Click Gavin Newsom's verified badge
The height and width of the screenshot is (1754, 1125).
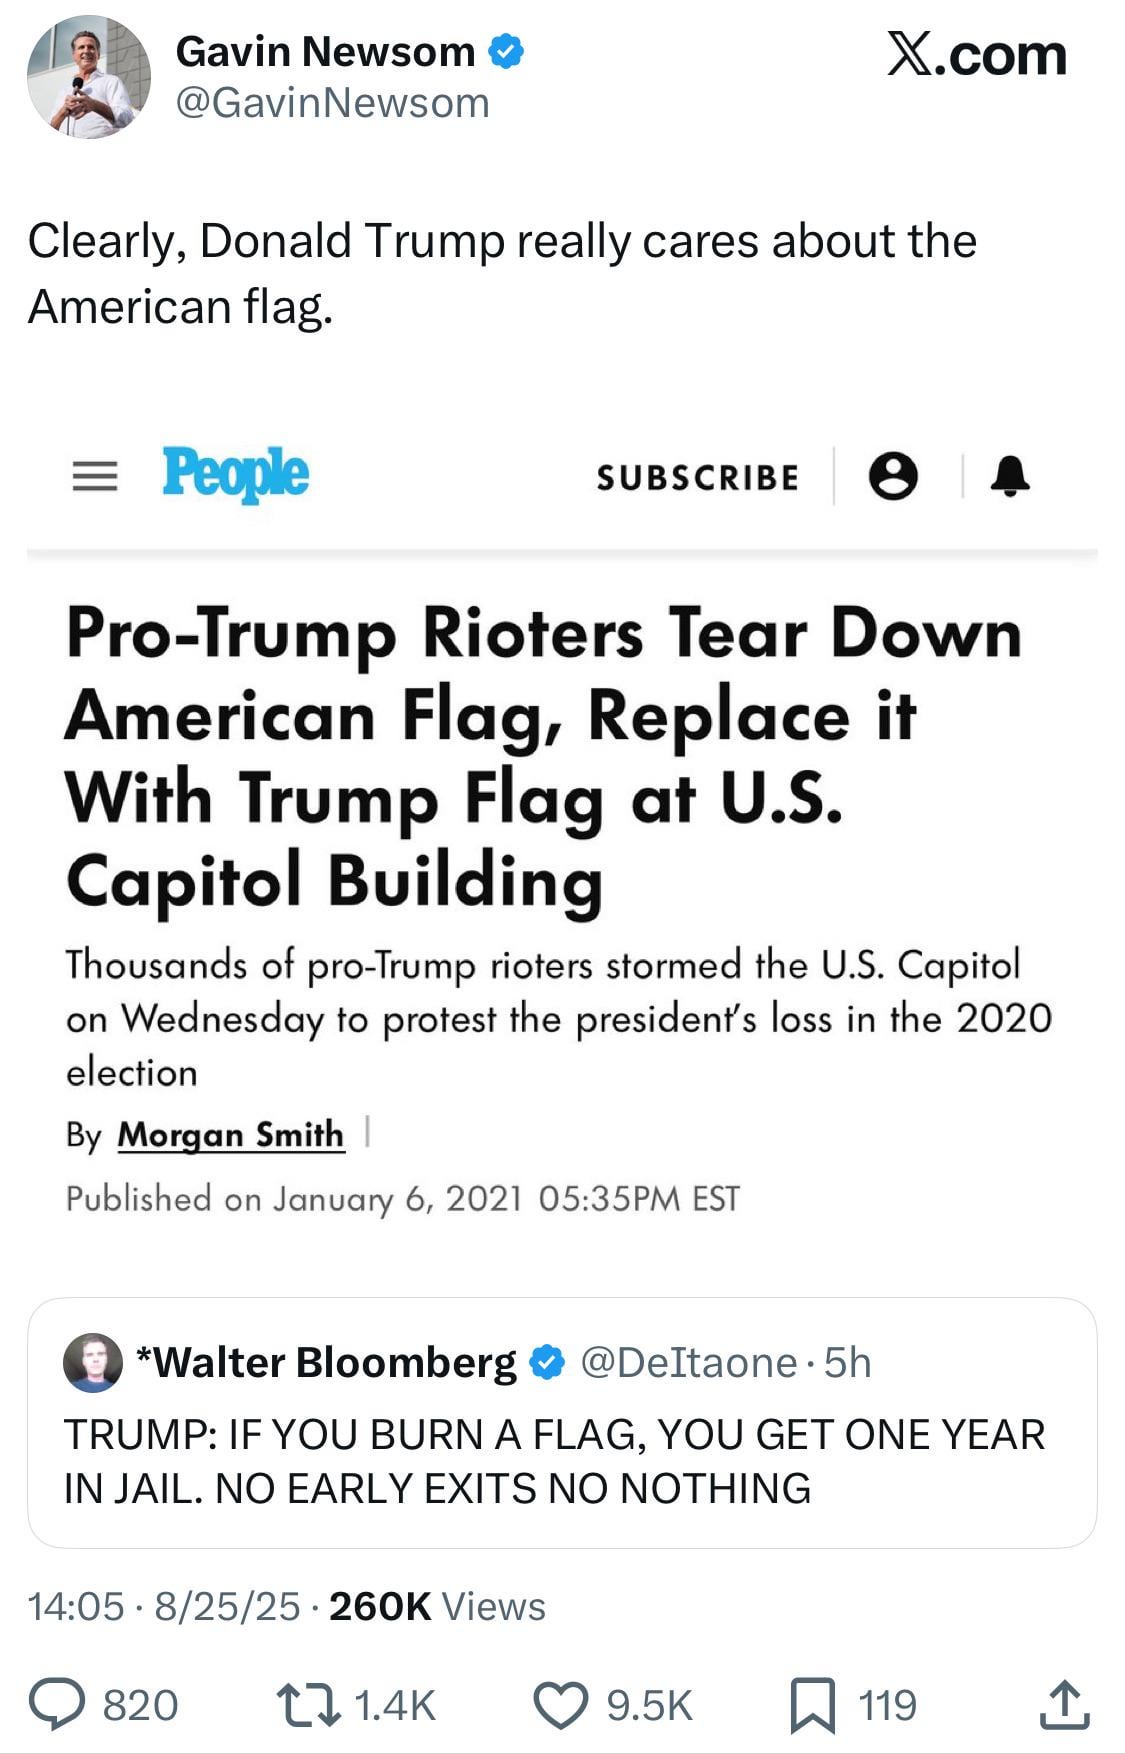tap(506, 52)
